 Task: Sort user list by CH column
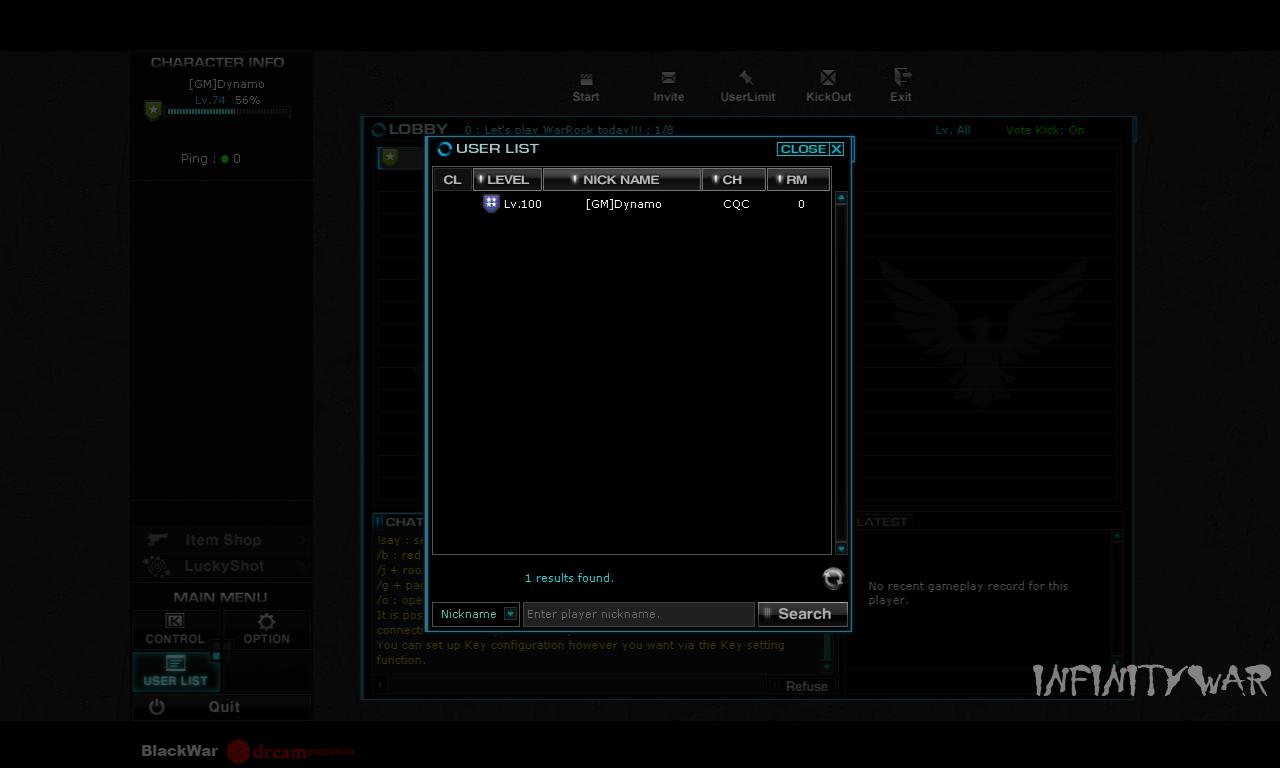tap(733, 180)
